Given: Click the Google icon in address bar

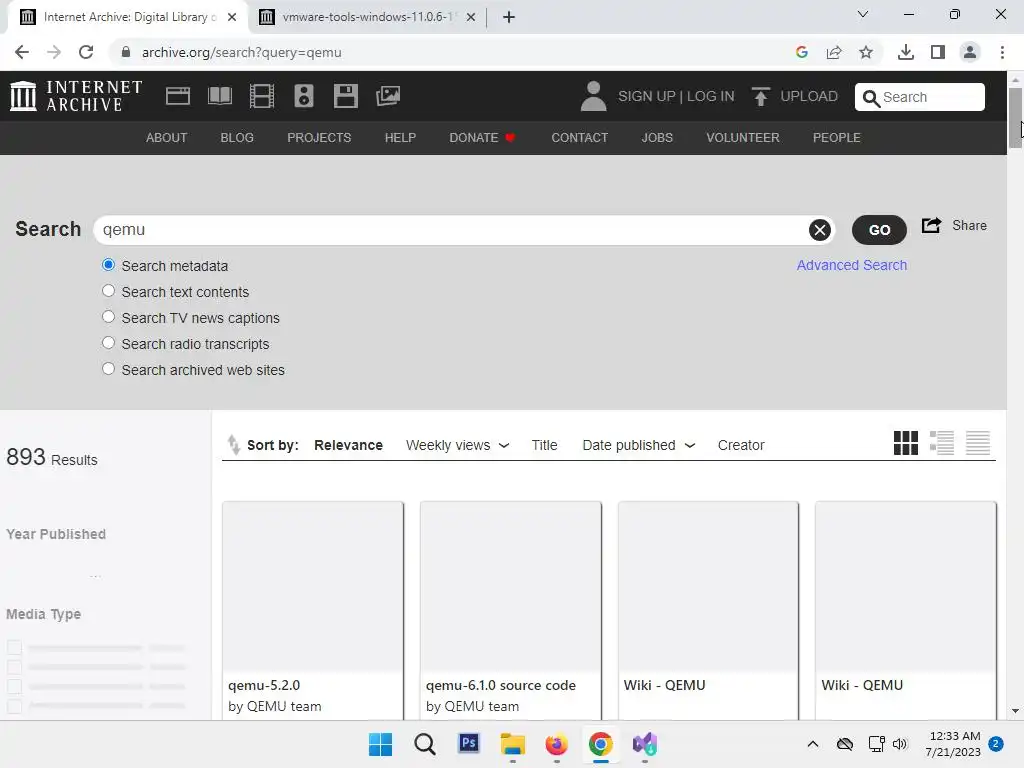Looking at the screenshot, I should tap(802, 52).
